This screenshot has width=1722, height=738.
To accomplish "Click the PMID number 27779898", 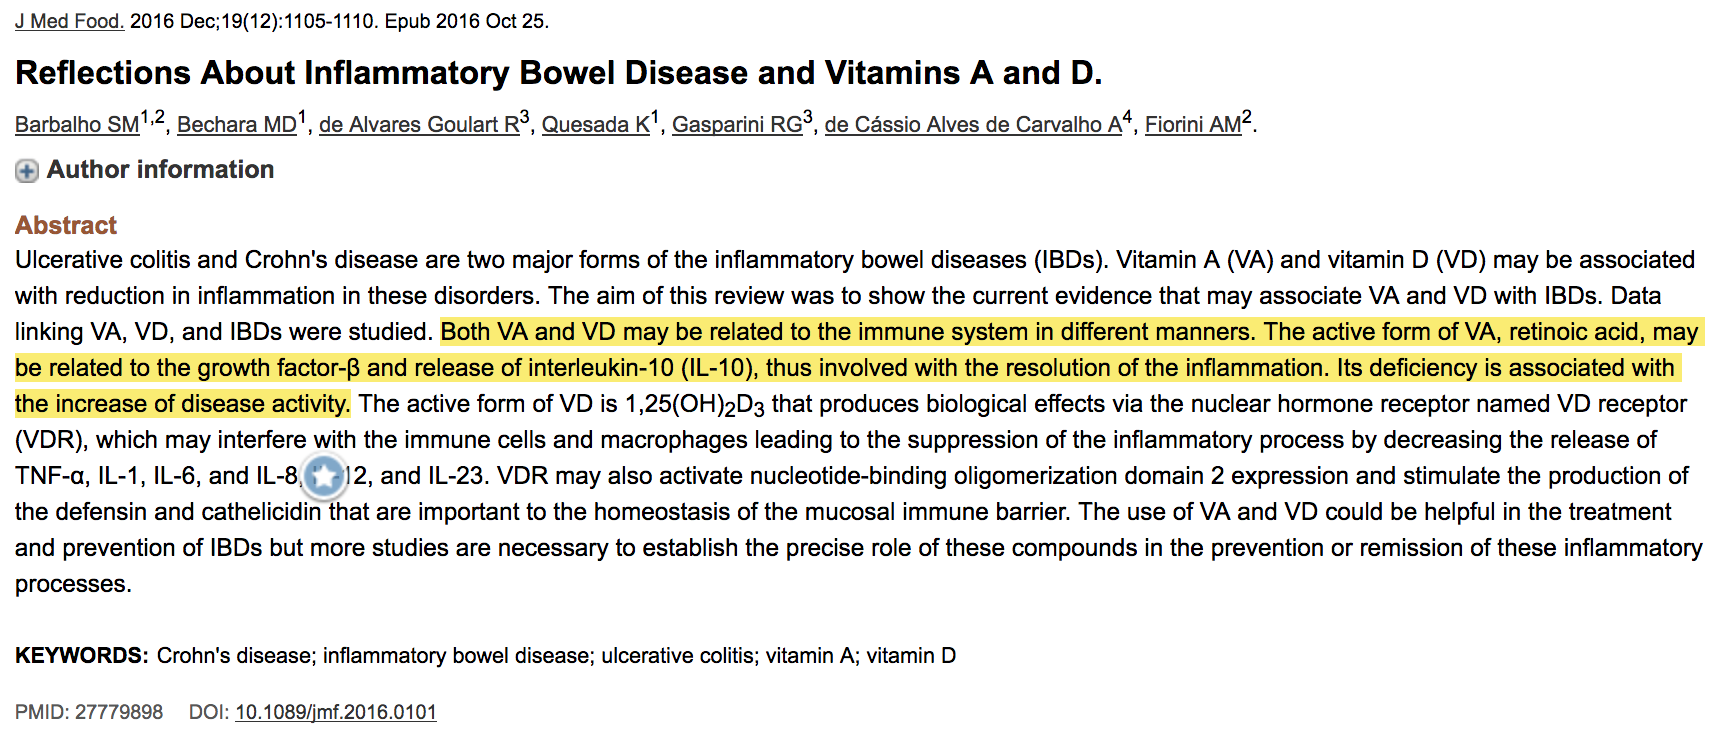I will [119, 712].
